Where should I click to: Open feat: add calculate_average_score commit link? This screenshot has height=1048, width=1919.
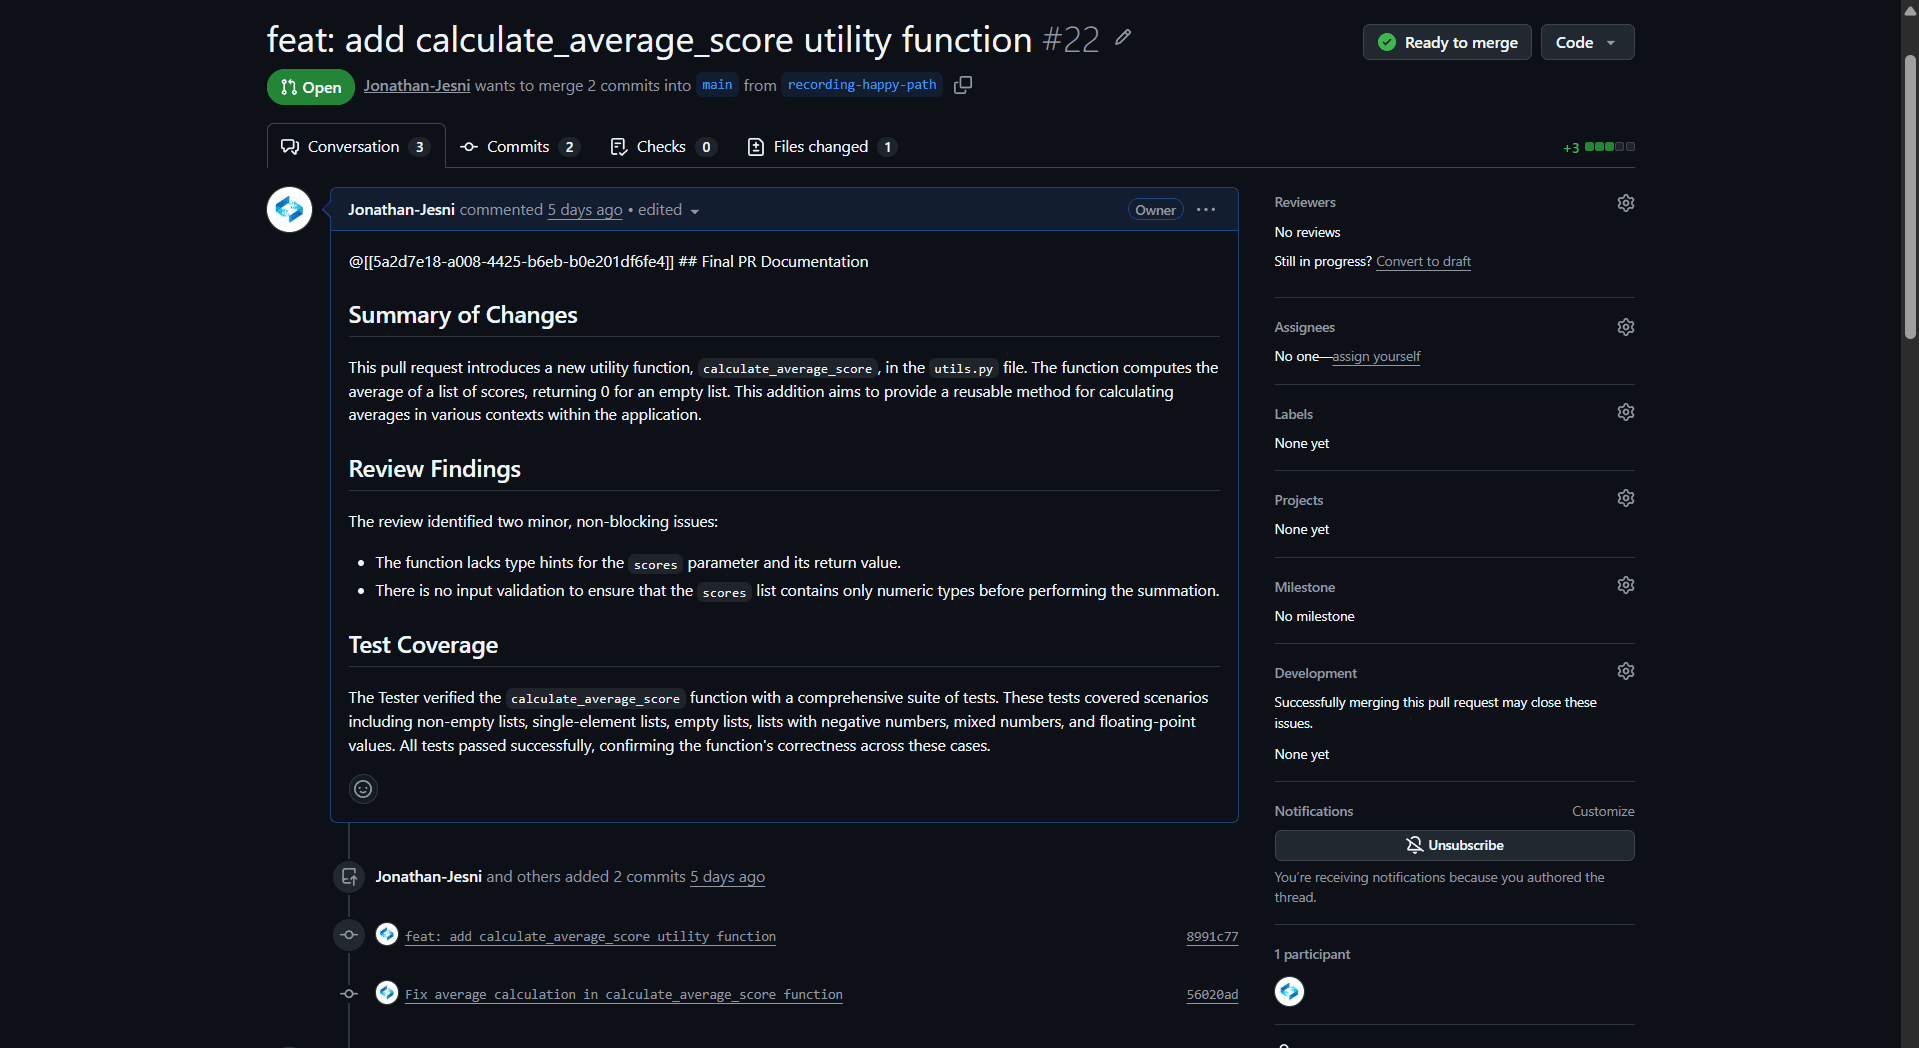click(590, 936)
